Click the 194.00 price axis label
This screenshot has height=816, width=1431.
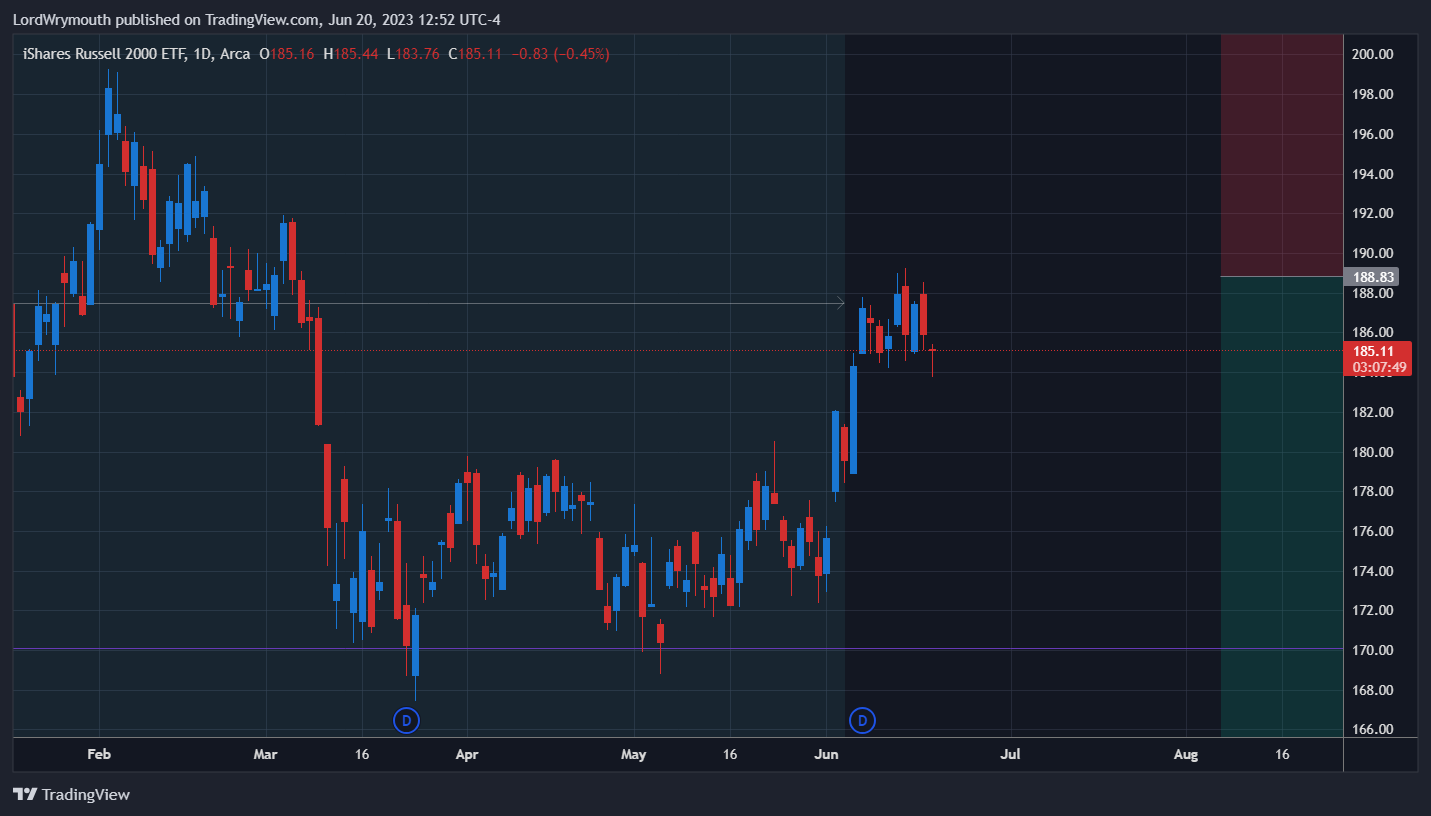pyautogui.click(x=1373, y=174)
